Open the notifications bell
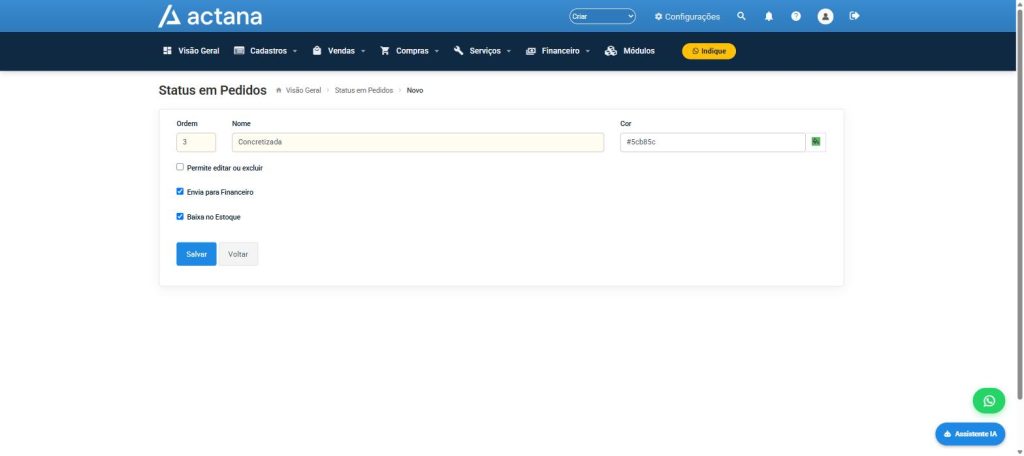The width and height of the screenshot is (1024, 456). [x=769, y=16]
